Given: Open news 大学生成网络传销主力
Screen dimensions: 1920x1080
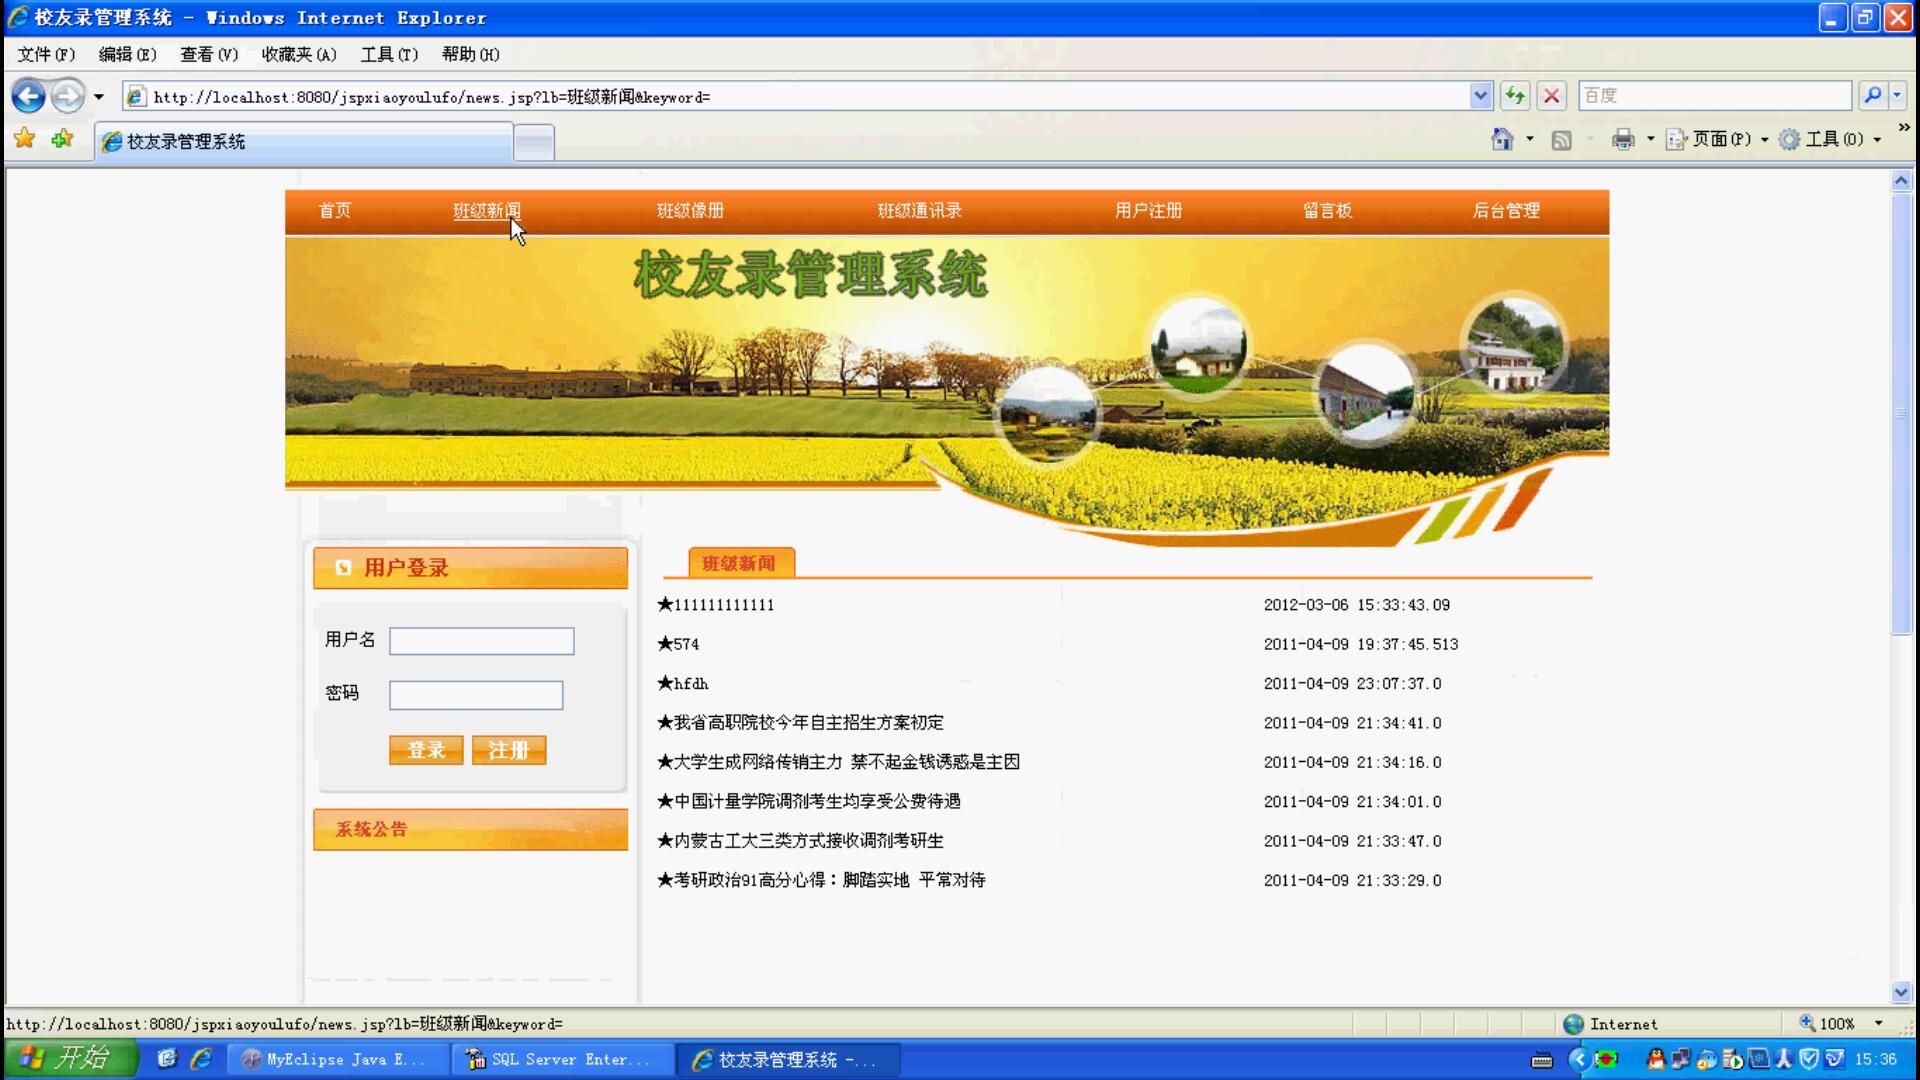Looking at the screenshot, I should click(838, 762).
